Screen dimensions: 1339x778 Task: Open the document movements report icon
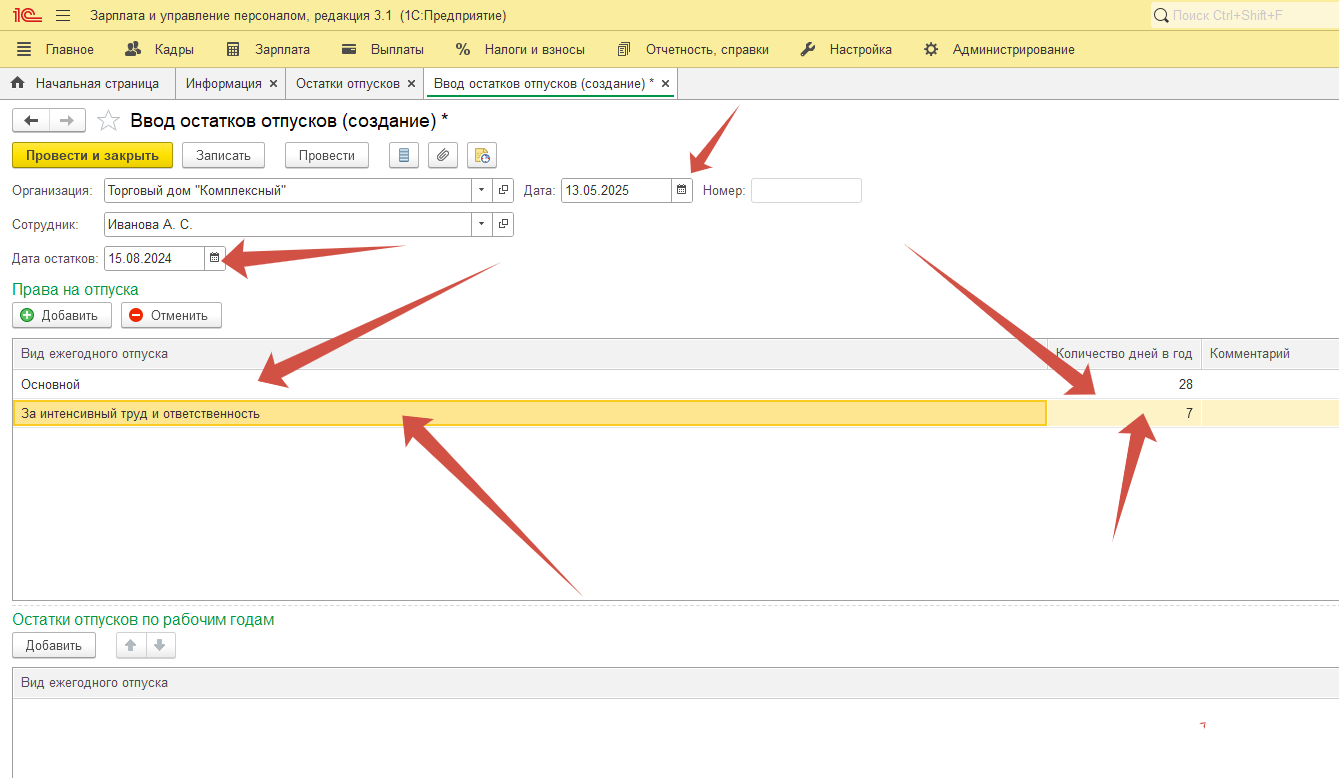pyautogui.click(x=404, y=155)
